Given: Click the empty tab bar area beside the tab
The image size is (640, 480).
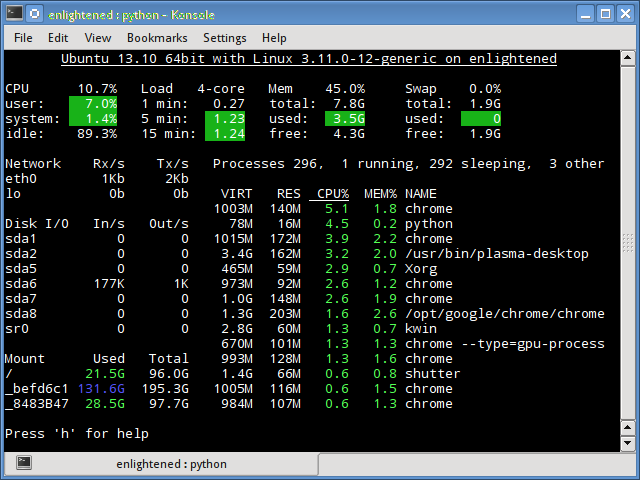Looking at the screenshot, I should coord(476,464).
